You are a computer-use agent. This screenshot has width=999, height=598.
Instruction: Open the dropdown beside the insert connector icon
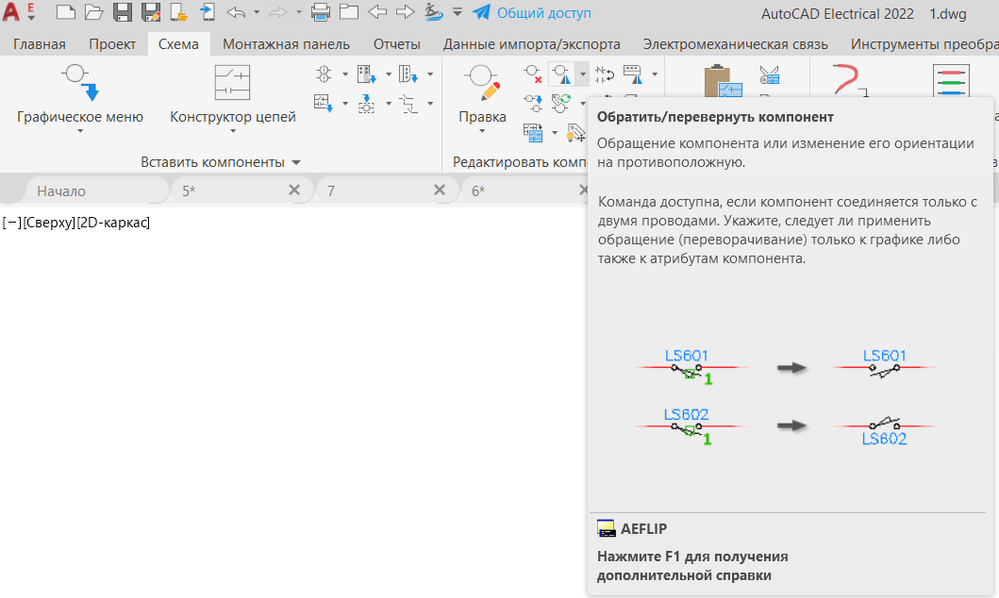coord(430,75)
